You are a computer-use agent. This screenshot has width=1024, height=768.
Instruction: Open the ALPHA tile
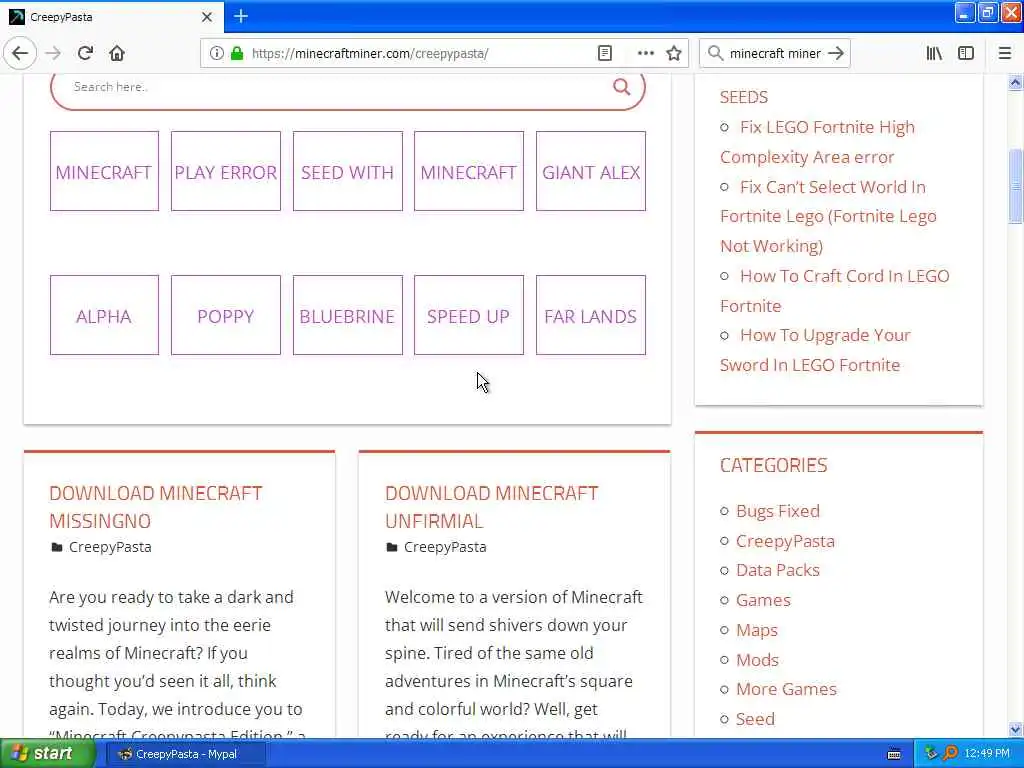(x=104, y=315)
